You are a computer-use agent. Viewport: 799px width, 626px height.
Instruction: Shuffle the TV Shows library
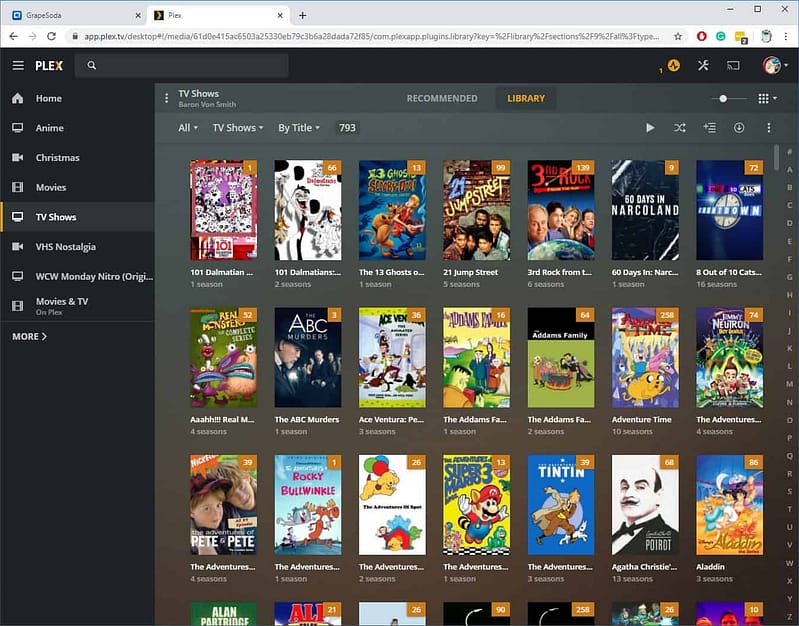(x=680, y=127)
